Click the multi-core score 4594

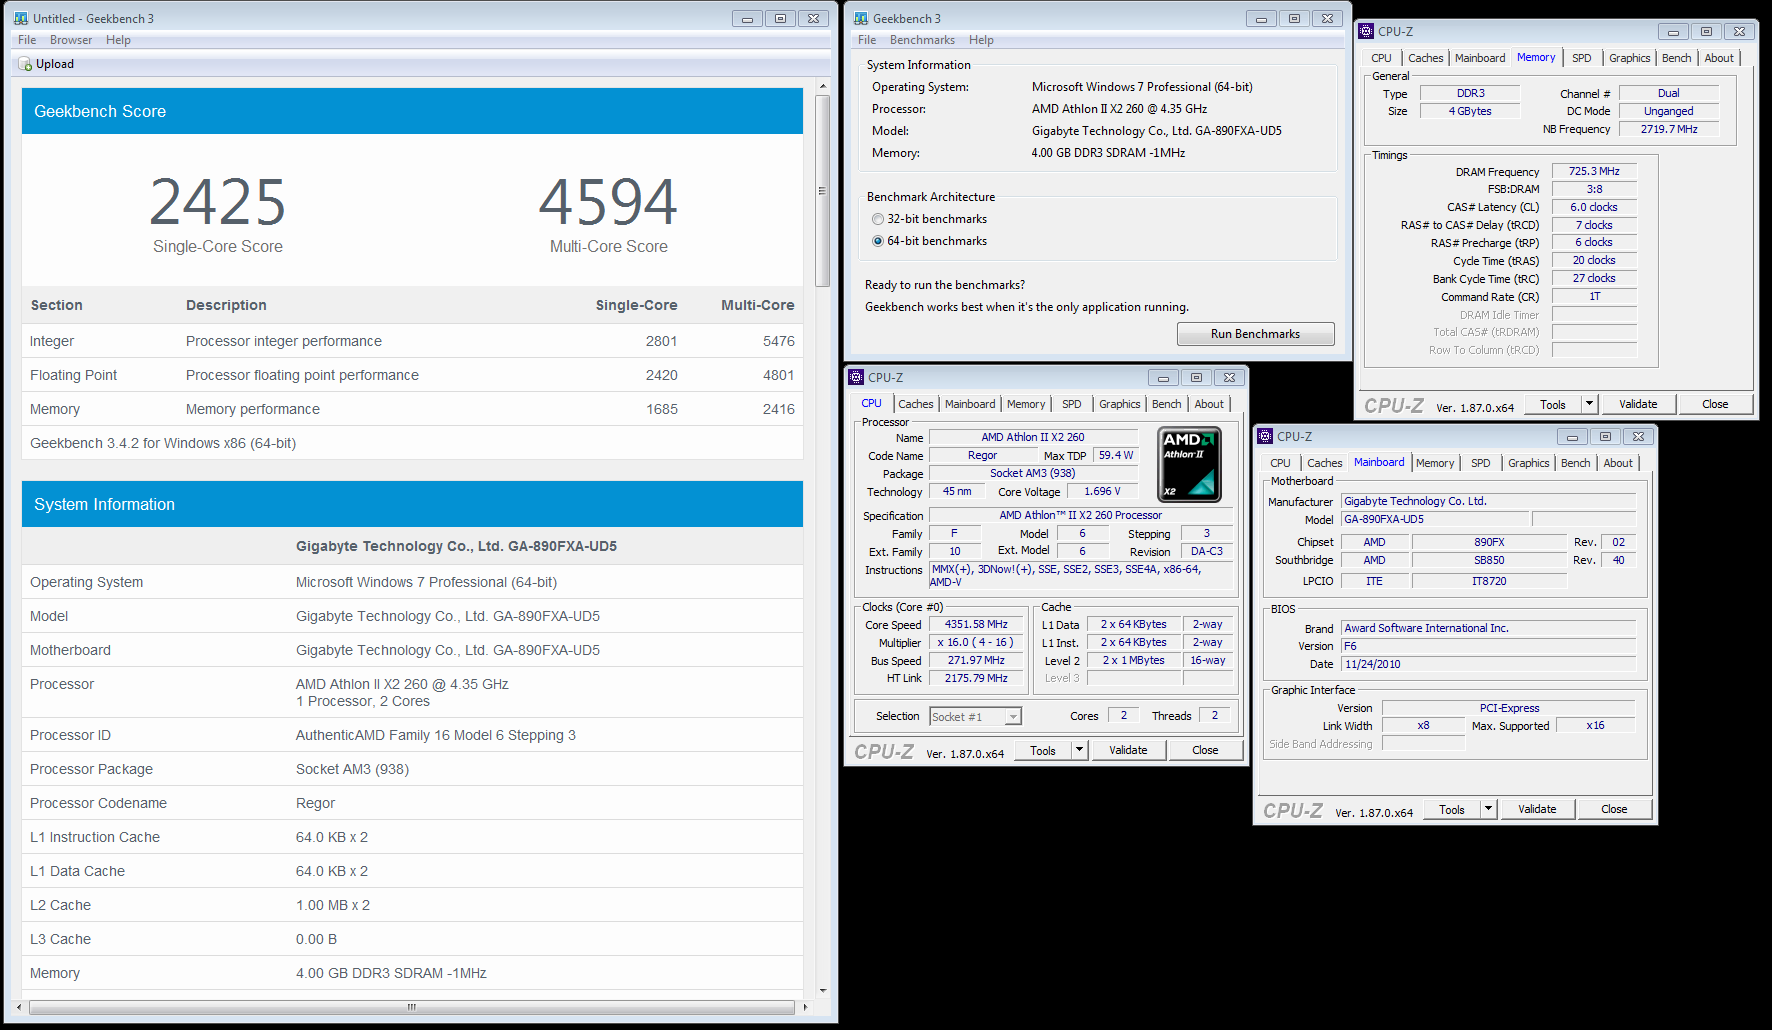pyautogui.click(x=608, y=201)
